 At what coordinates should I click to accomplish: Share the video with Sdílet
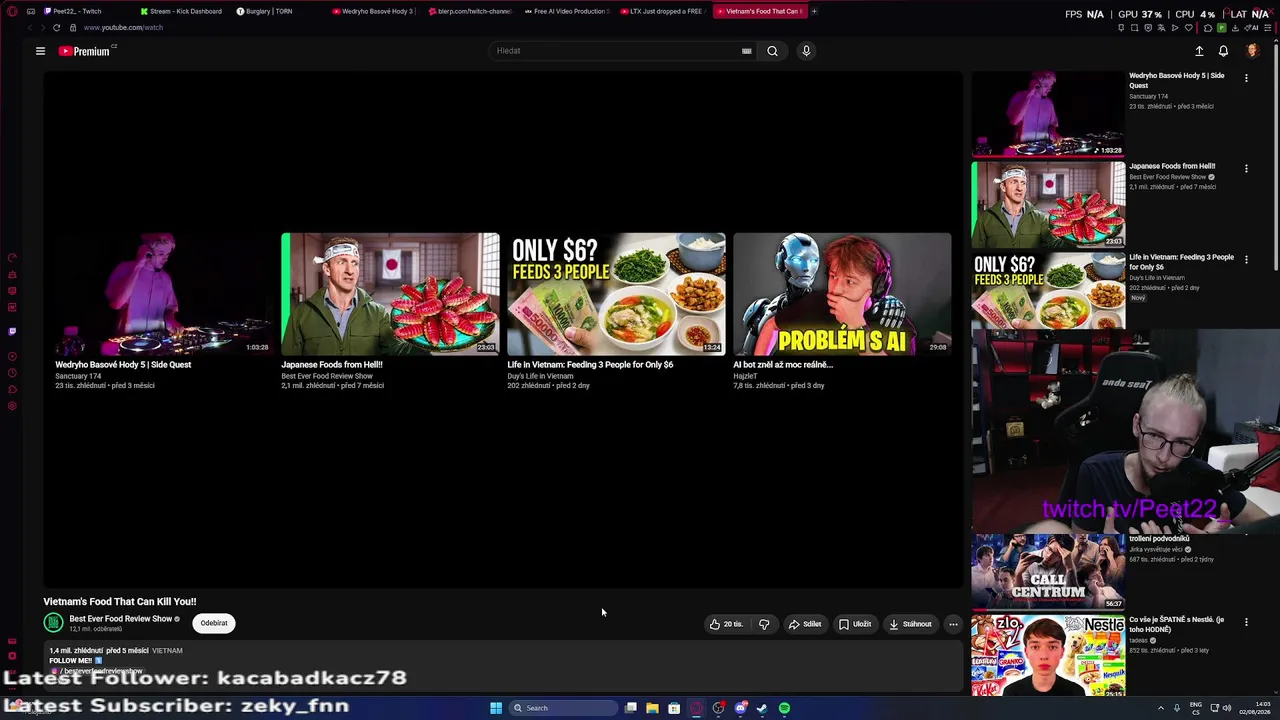[x=805, y=624]
